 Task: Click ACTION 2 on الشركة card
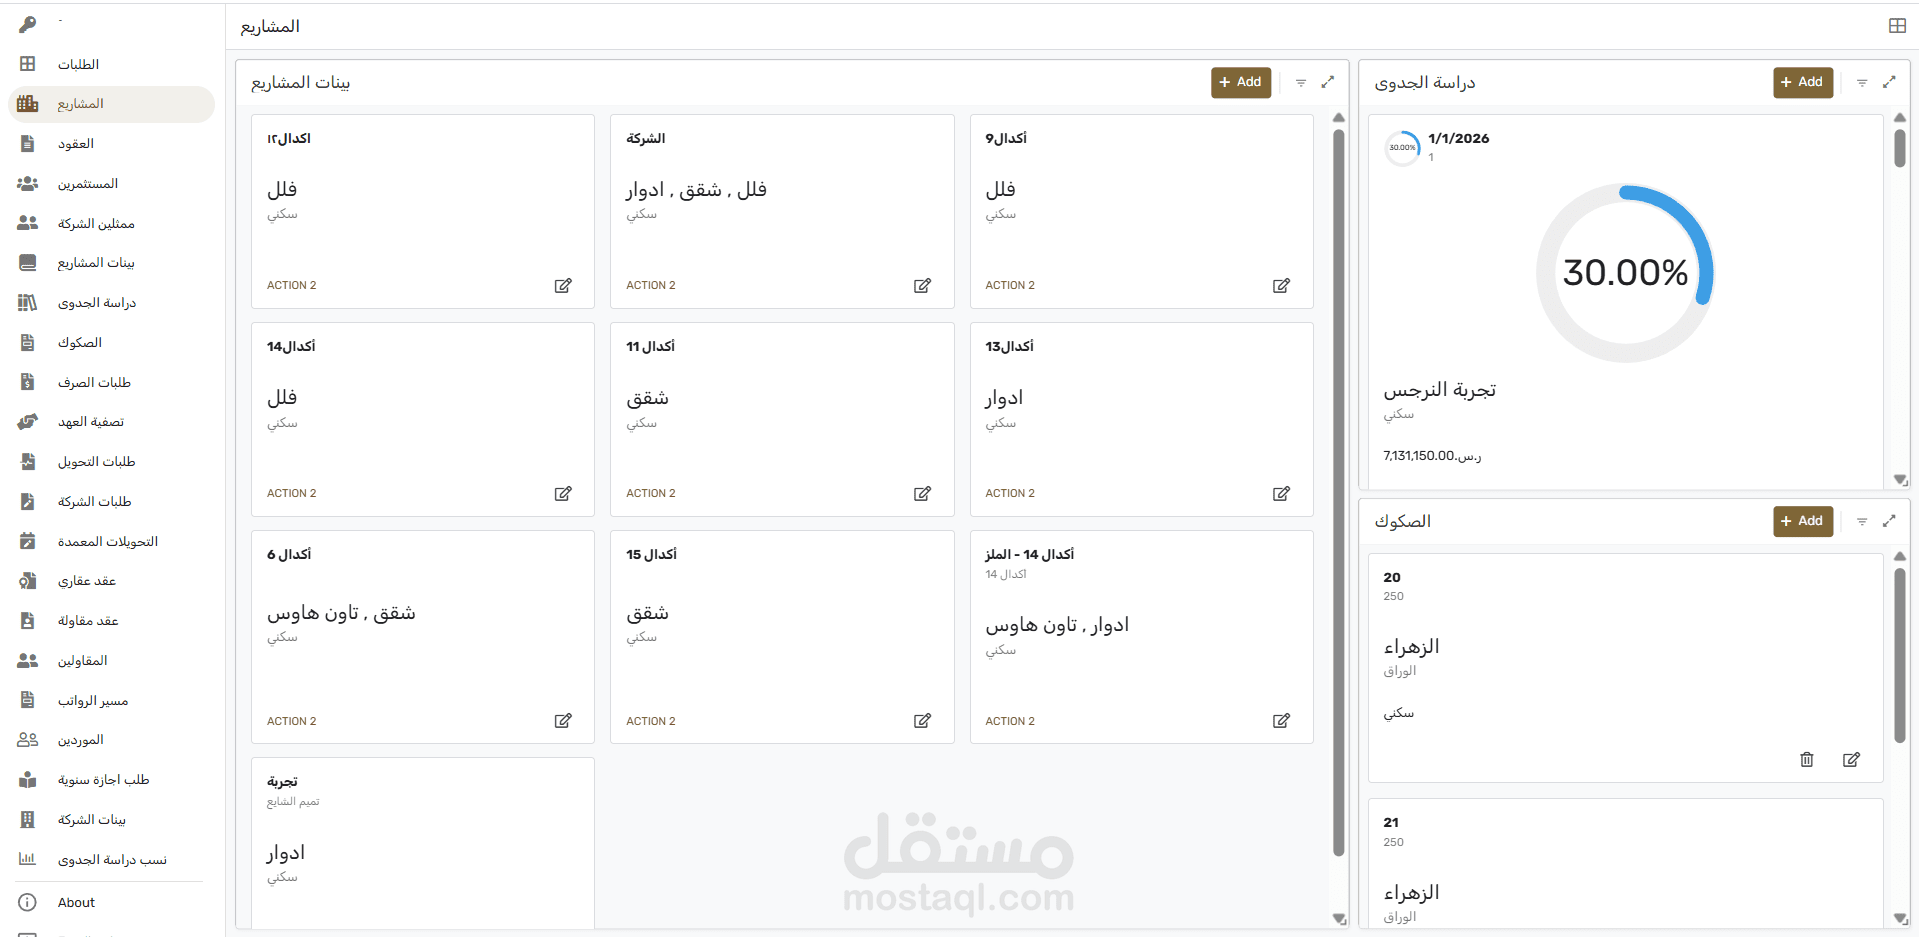pos(651,286)
